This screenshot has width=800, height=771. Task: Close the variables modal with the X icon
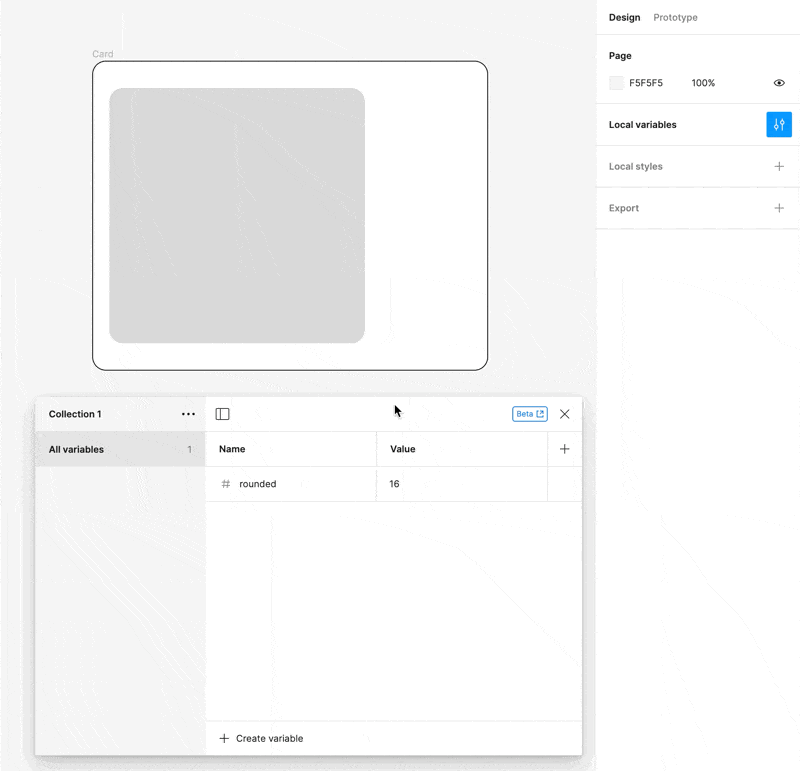pyautogui.click(x=565, y=413)
